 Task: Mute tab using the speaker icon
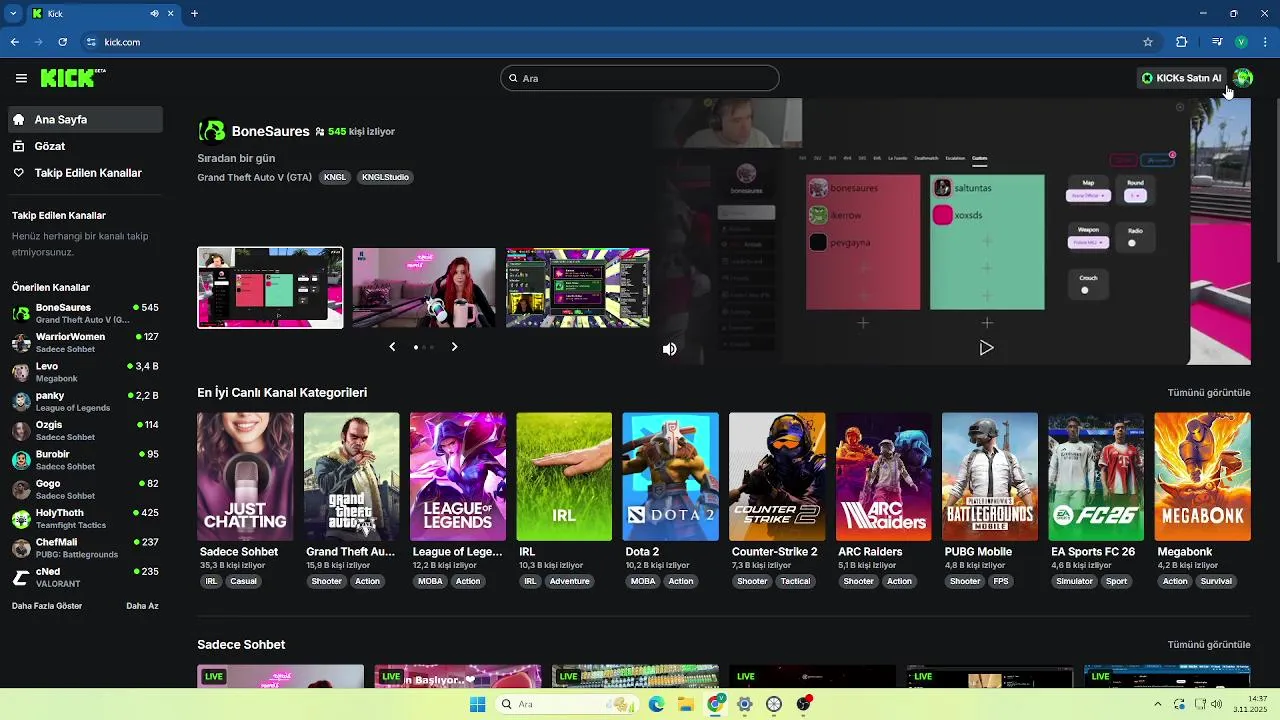point(155,14)
